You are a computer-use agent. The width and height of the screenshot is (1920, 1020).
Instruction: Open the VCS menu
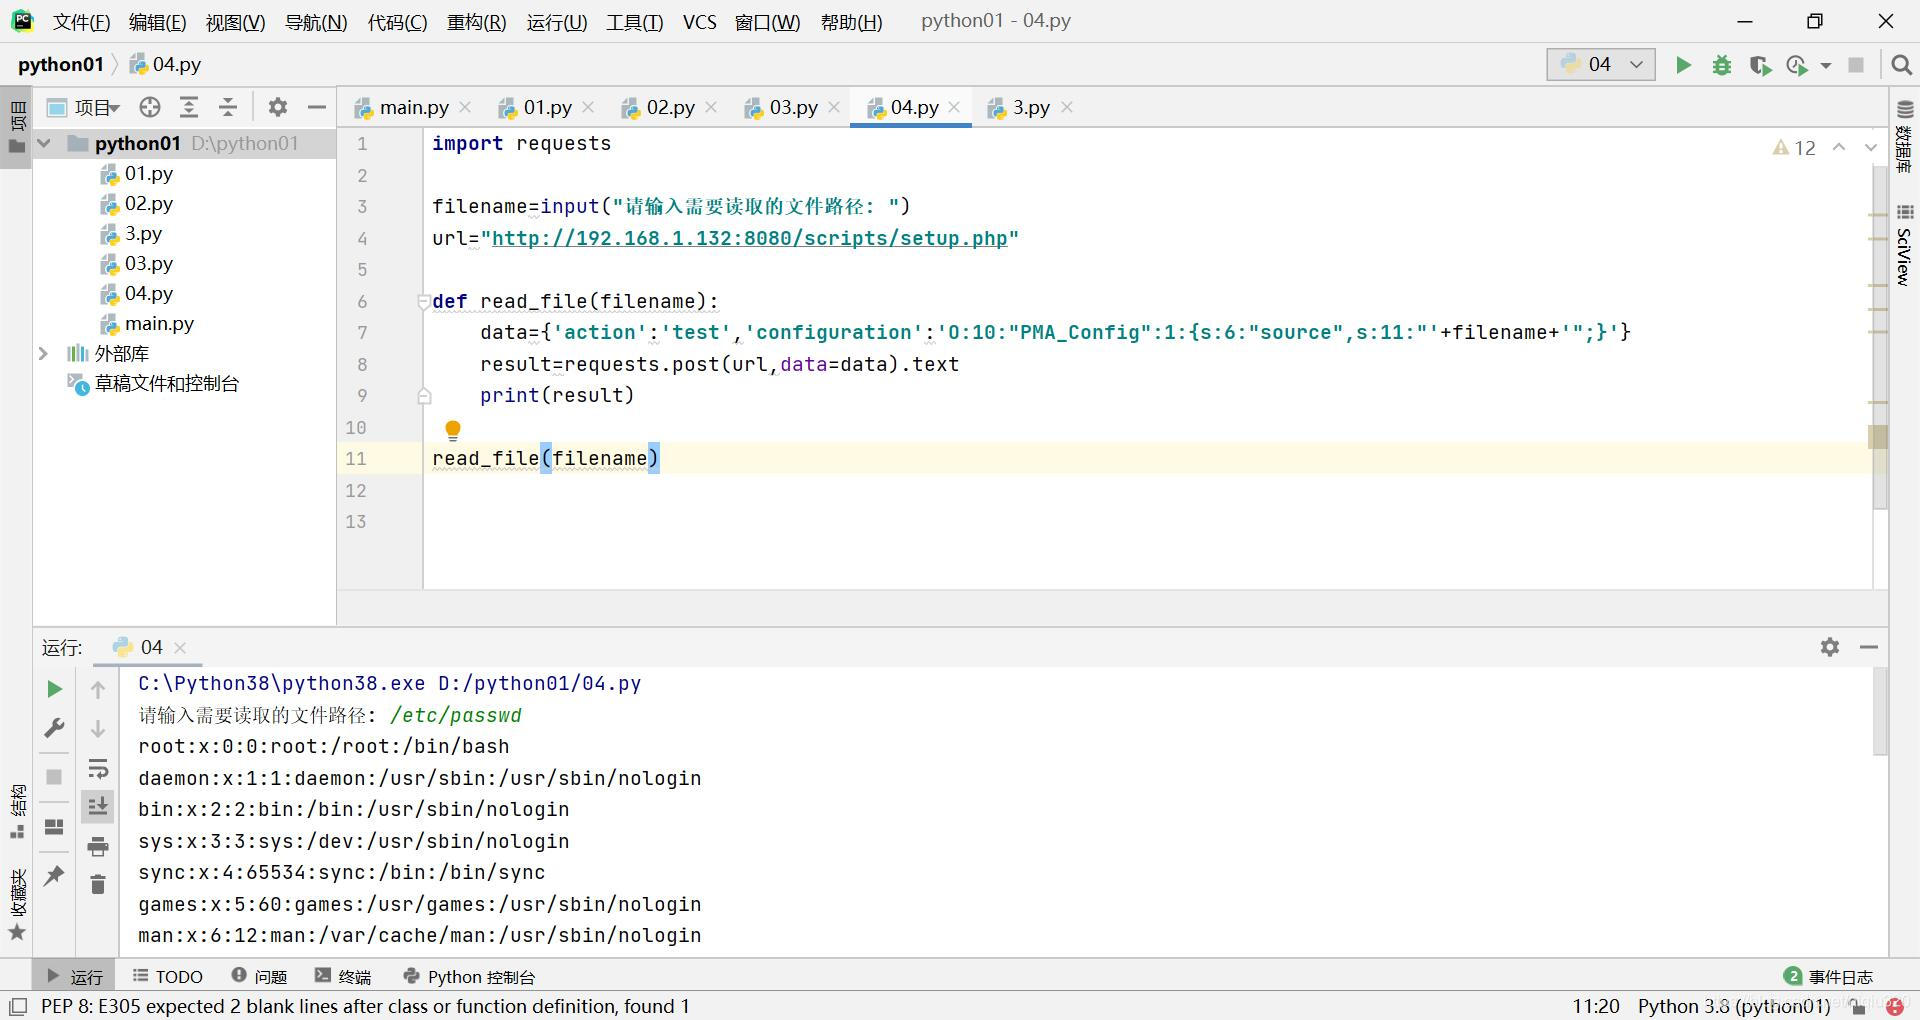click(699, 22)
